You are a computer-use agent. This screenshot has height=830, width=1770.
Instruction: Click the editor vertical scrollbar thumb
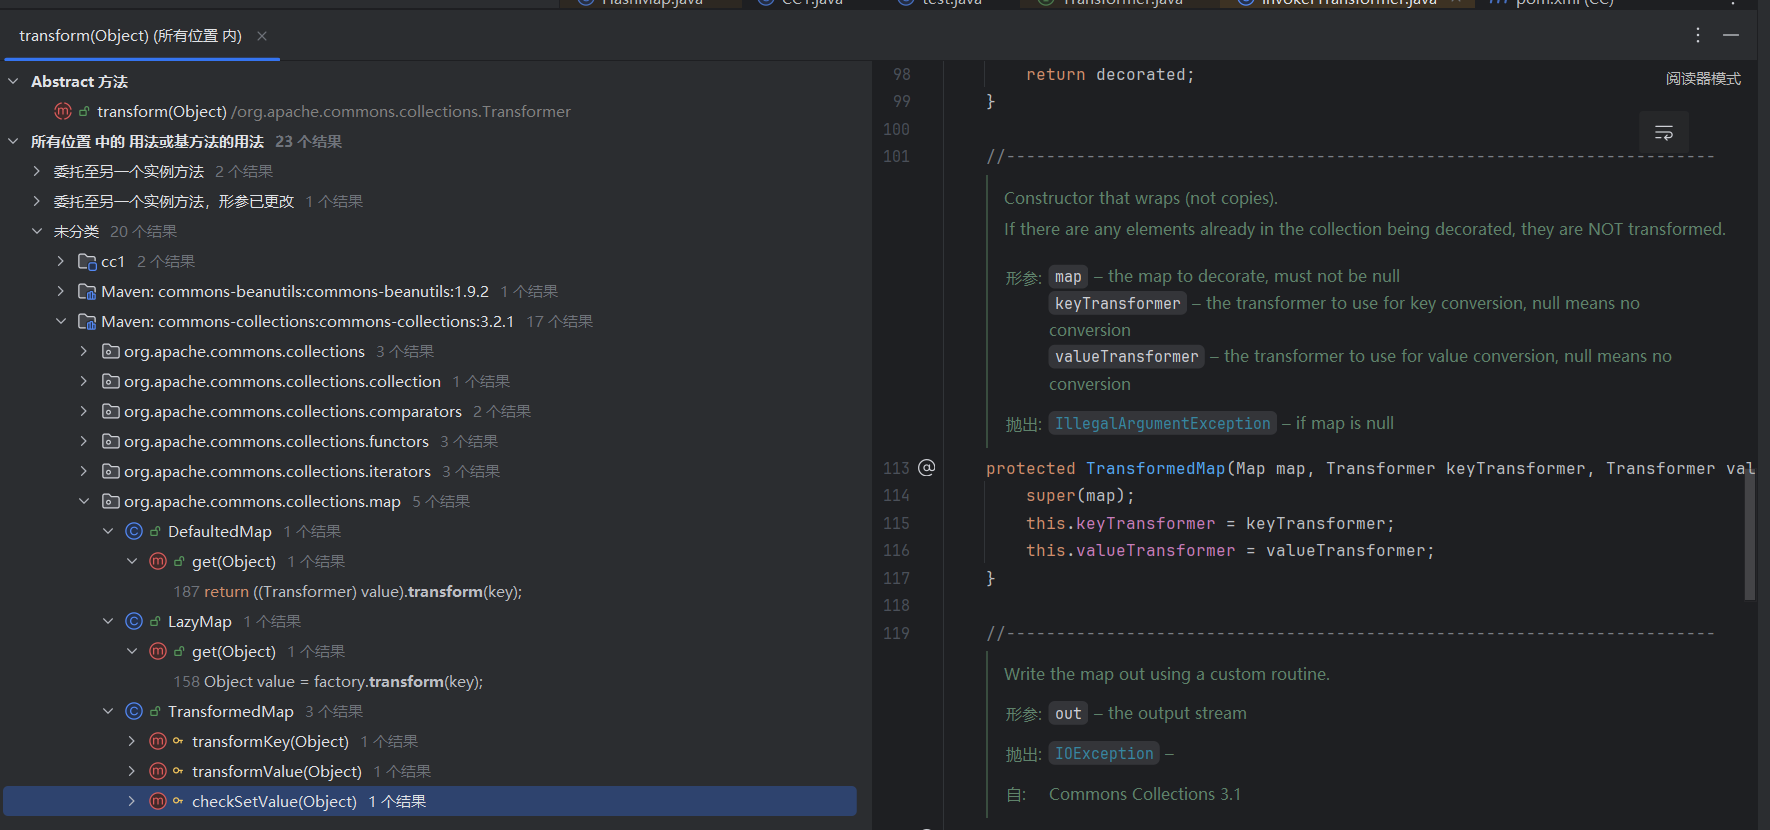pyautogui.click(x=1749, y=535)
